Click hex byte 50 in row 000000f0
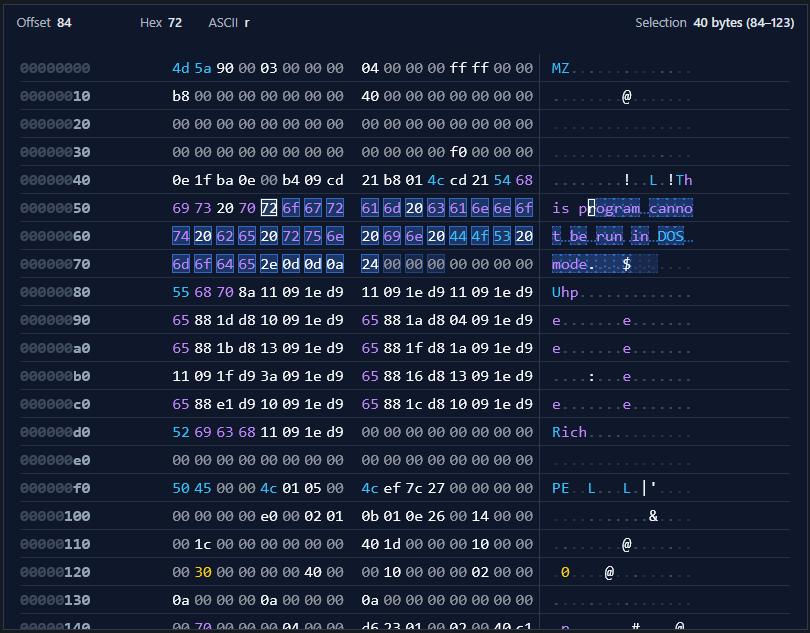 (x=181, y=488)
